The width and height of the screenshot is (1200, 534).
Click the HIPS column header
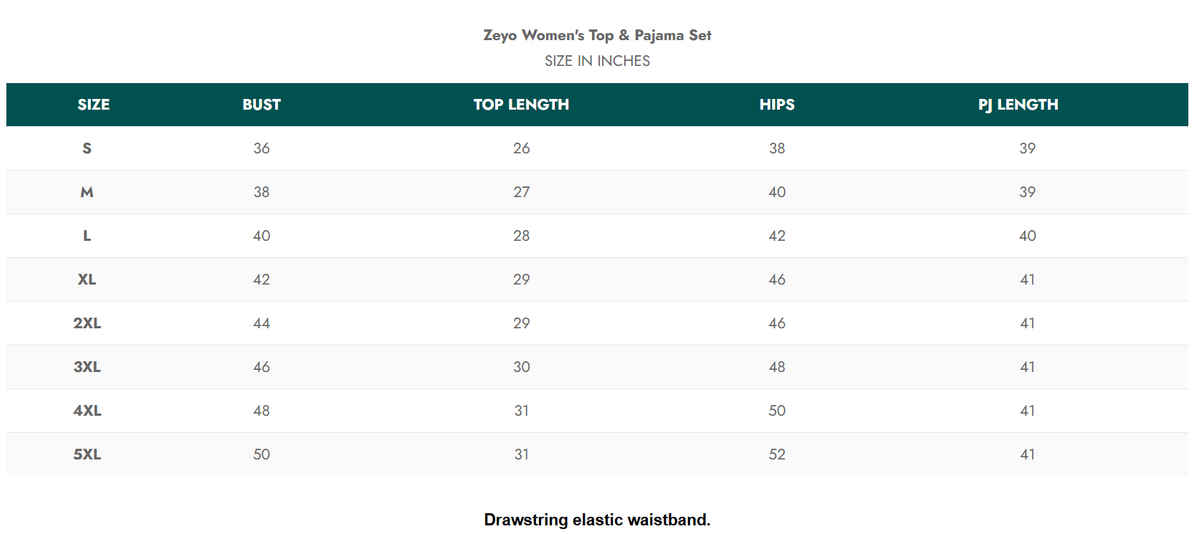coord(777,104)
